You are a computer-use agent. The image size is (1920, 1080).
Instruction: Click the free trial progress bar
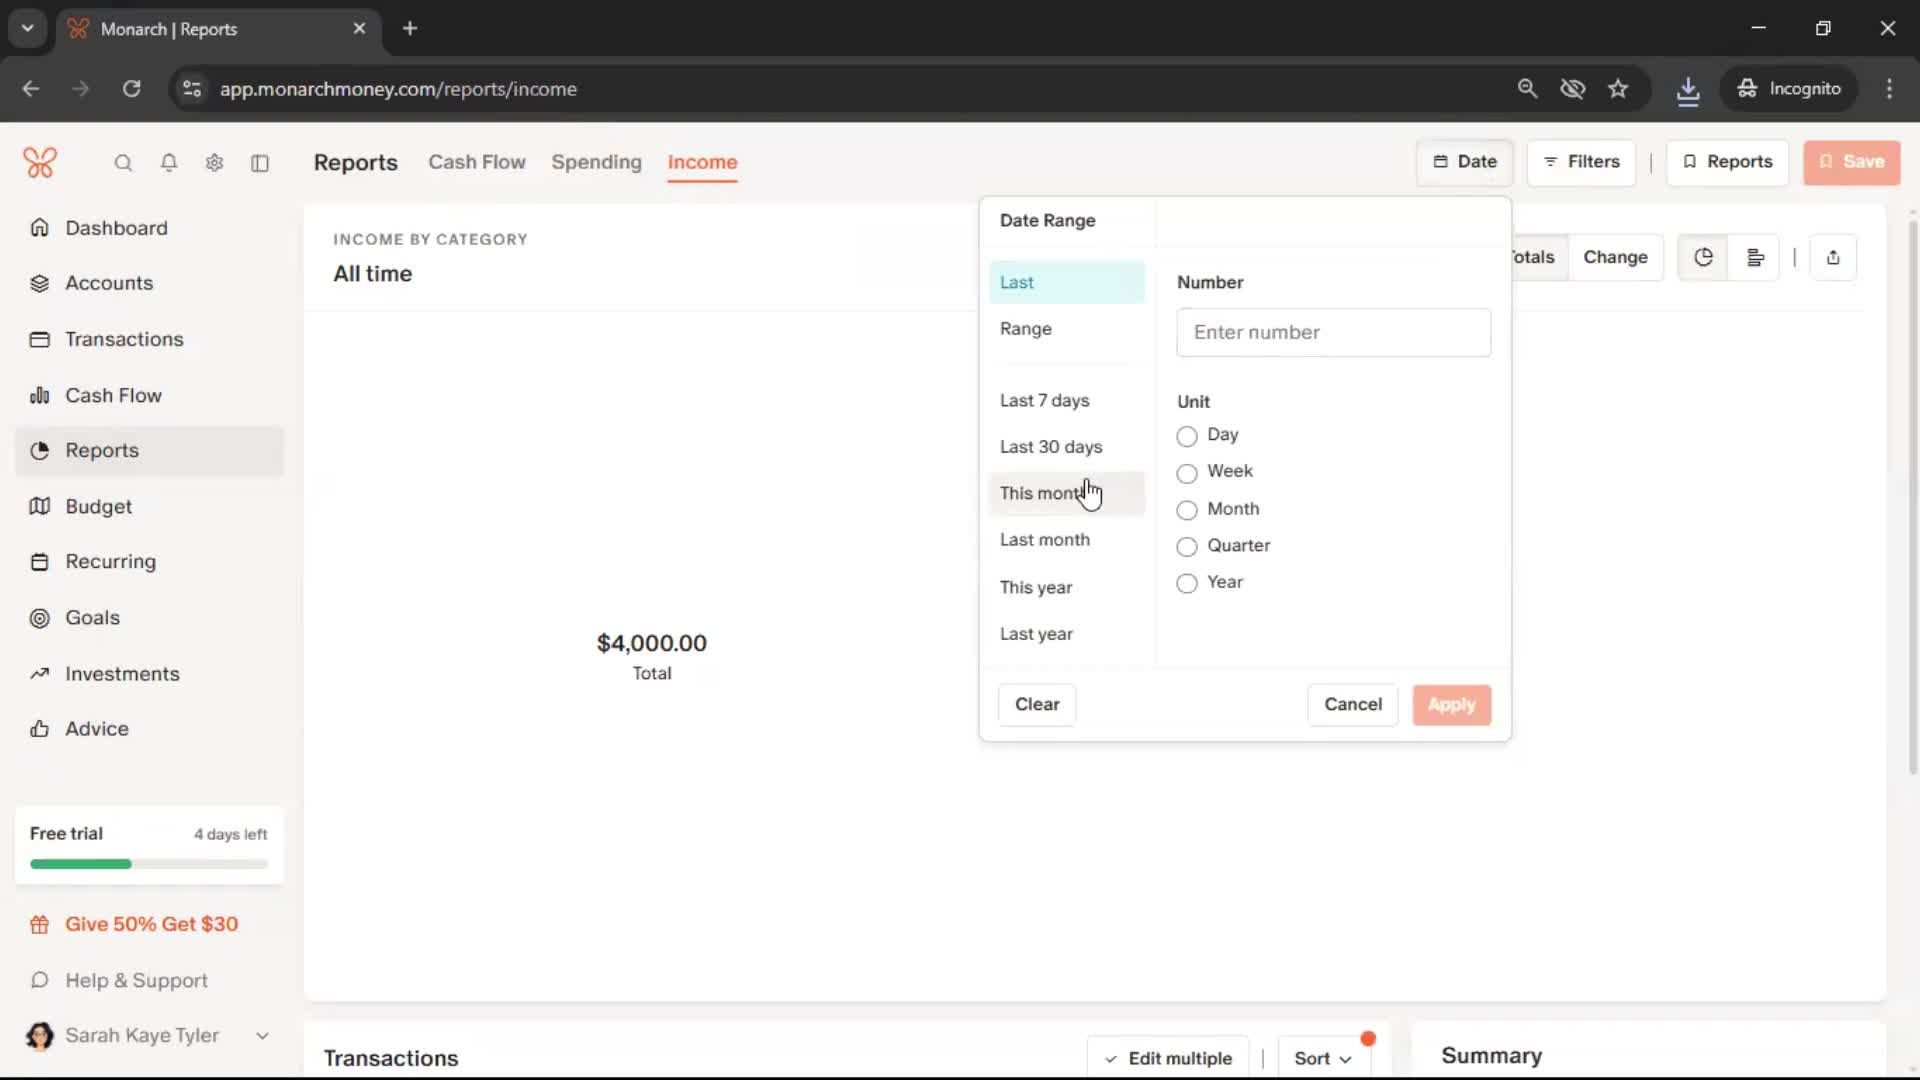[x=149, y=864]
